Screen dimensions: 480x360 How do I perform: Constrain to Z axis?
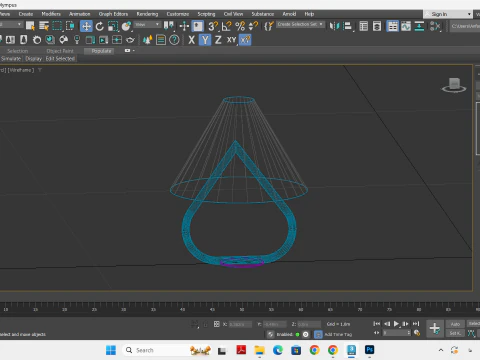(218, 40)
